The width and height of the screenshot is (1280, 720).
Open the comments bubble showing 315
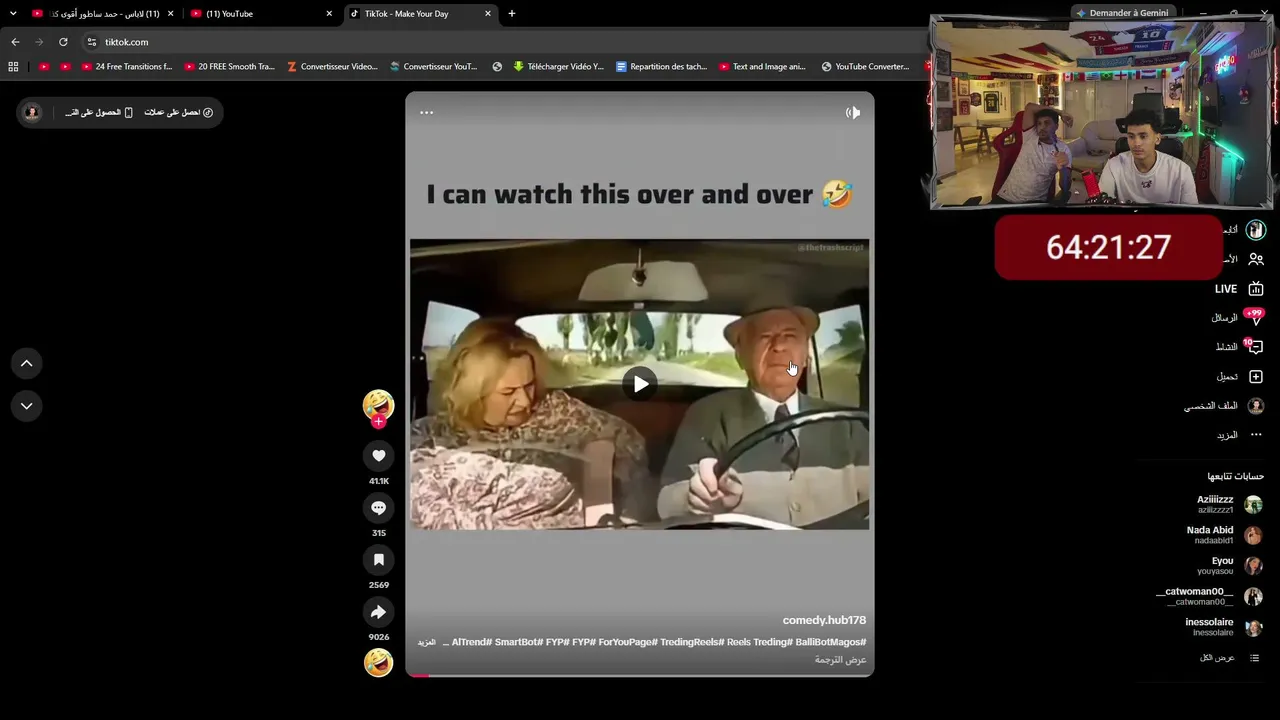pos(378,508)
